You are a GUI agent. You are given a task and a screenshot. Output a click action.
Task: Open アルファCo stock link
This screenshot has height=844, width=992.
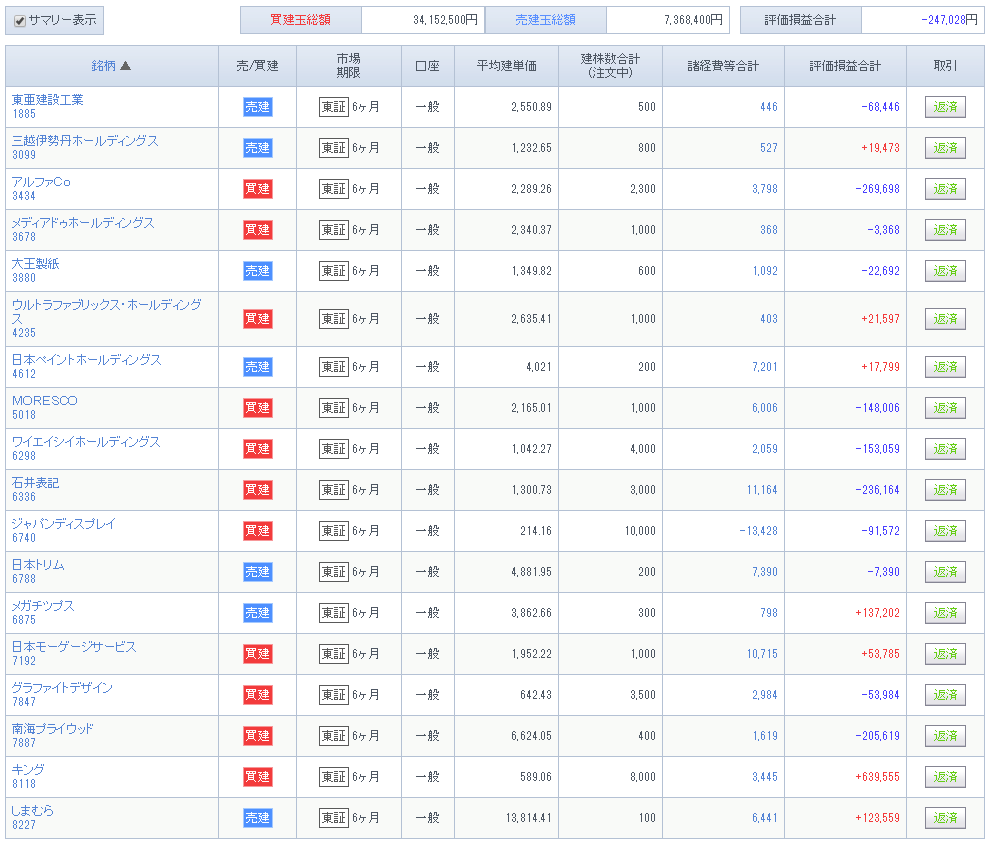[x=41, y=182]
